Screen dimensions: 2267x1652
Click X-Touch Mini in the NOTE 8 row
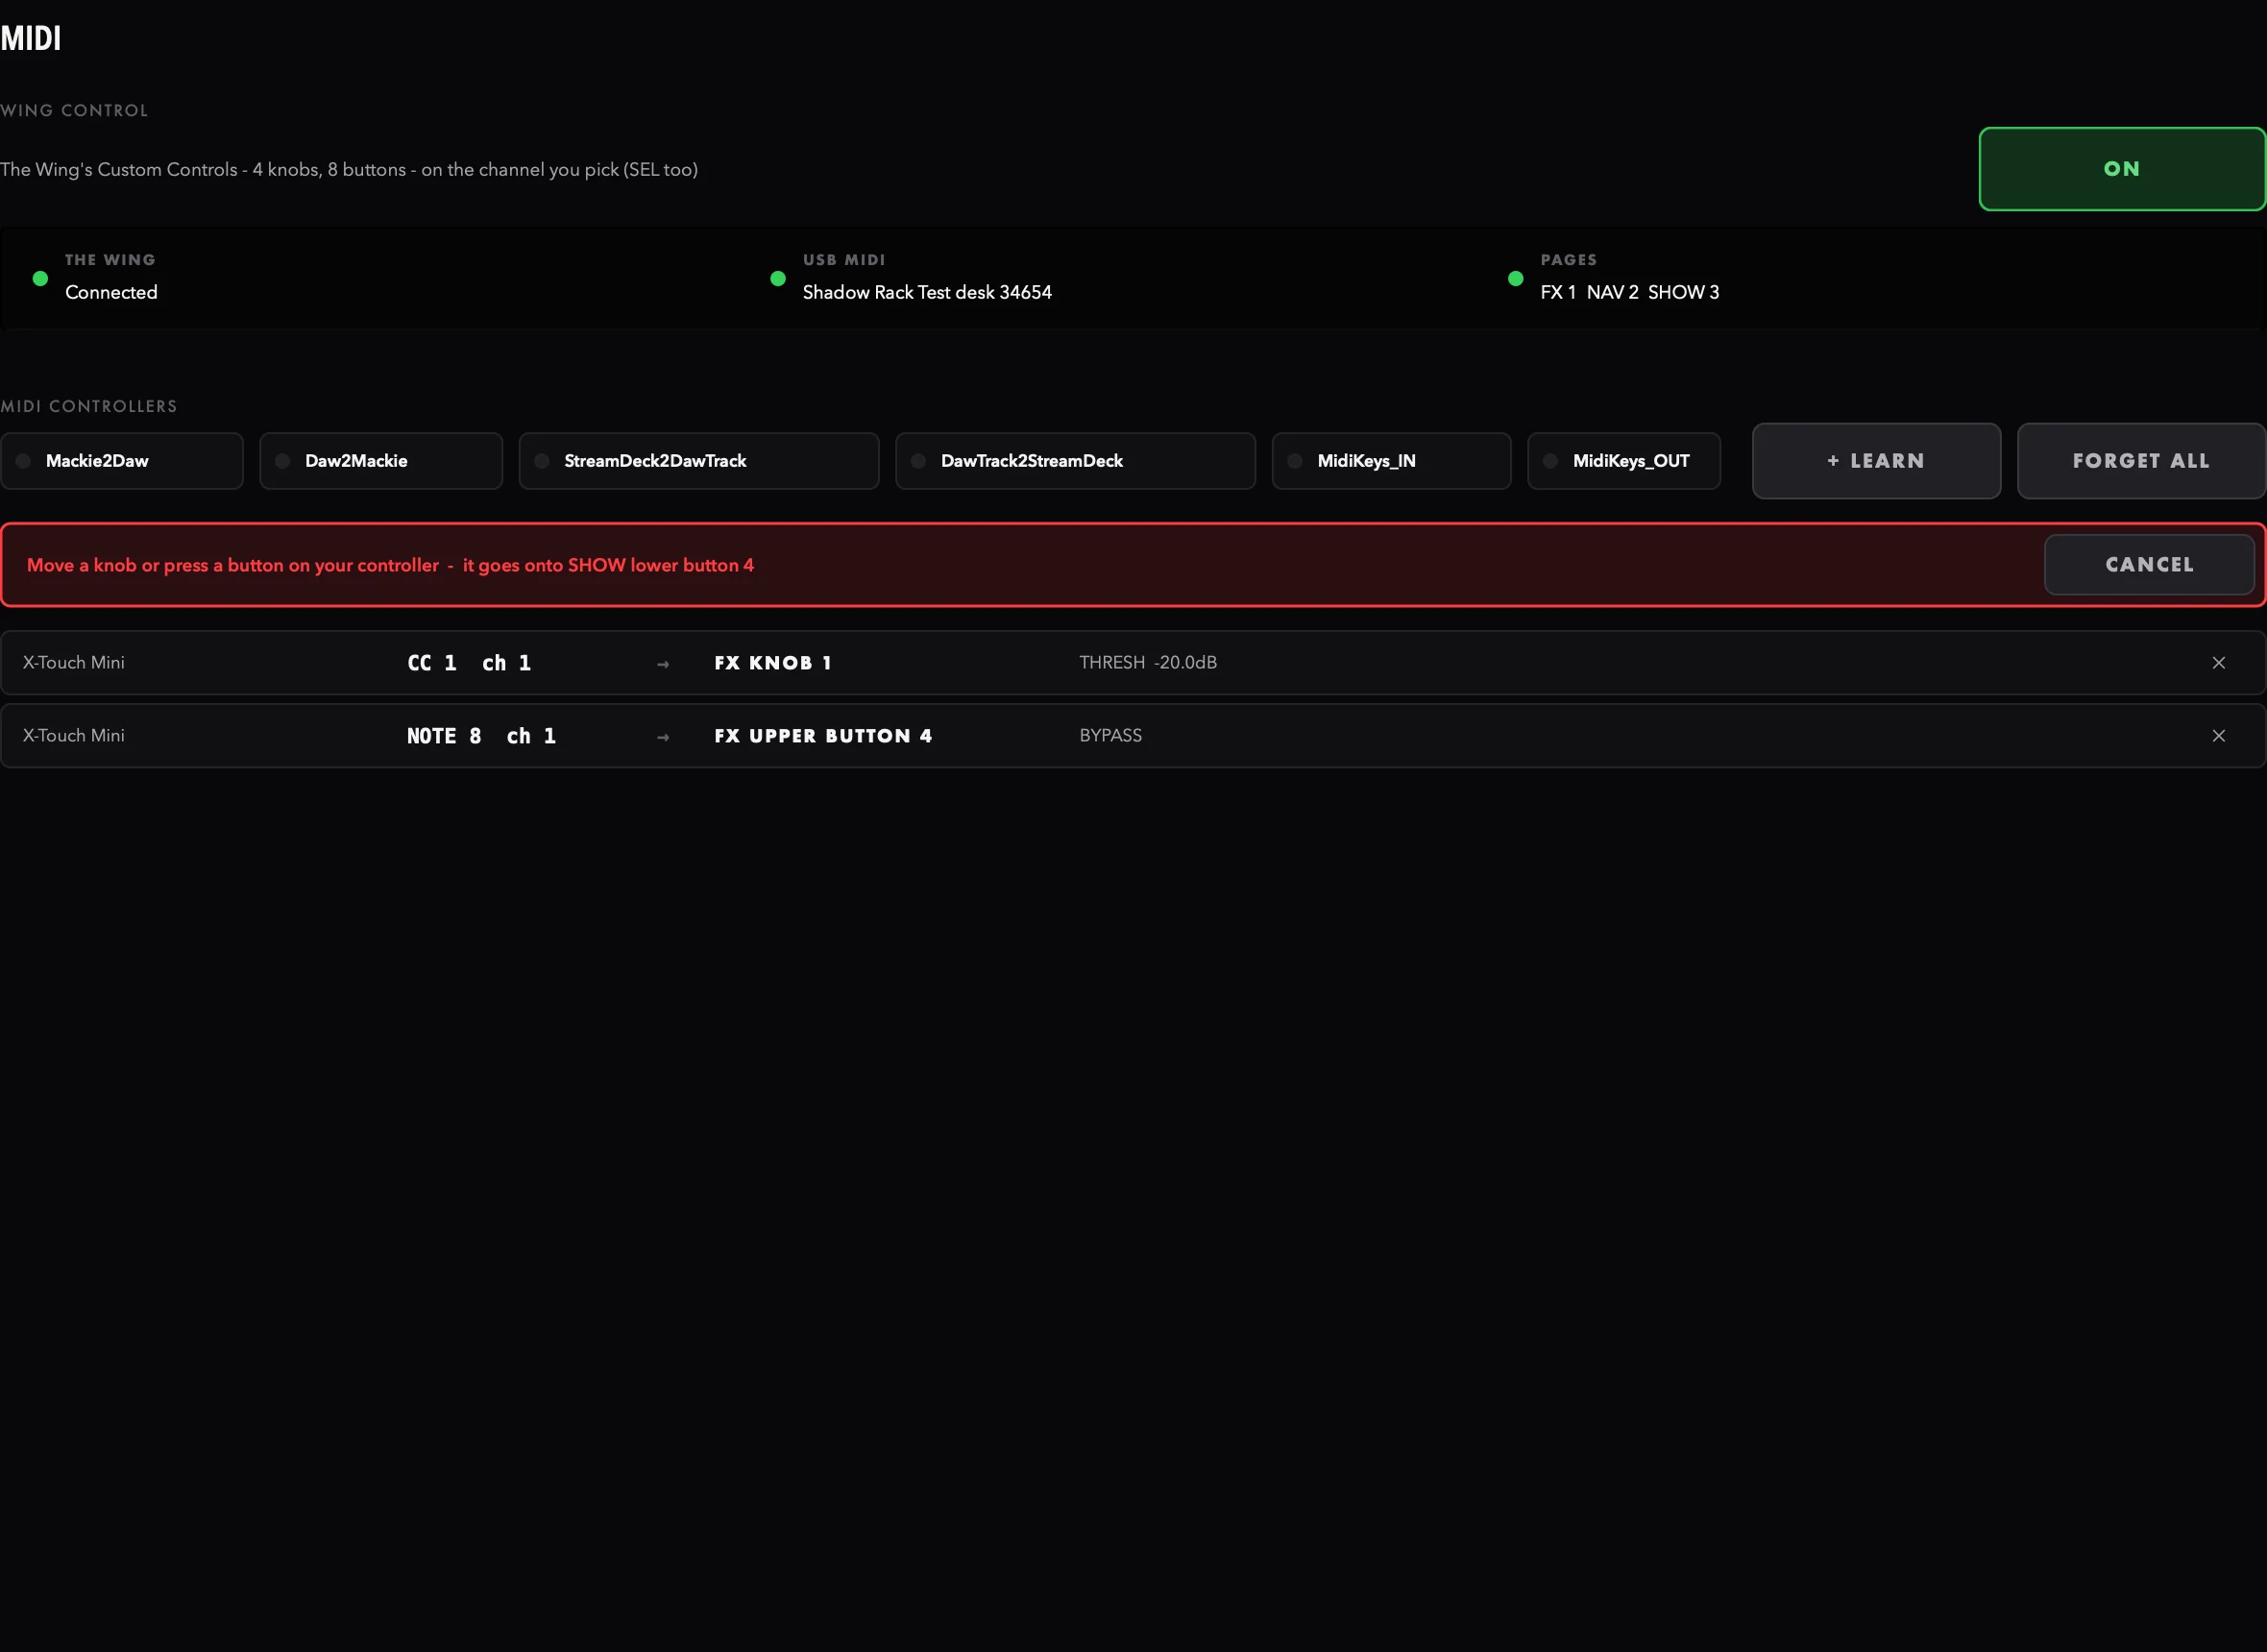tap(74, 735)
